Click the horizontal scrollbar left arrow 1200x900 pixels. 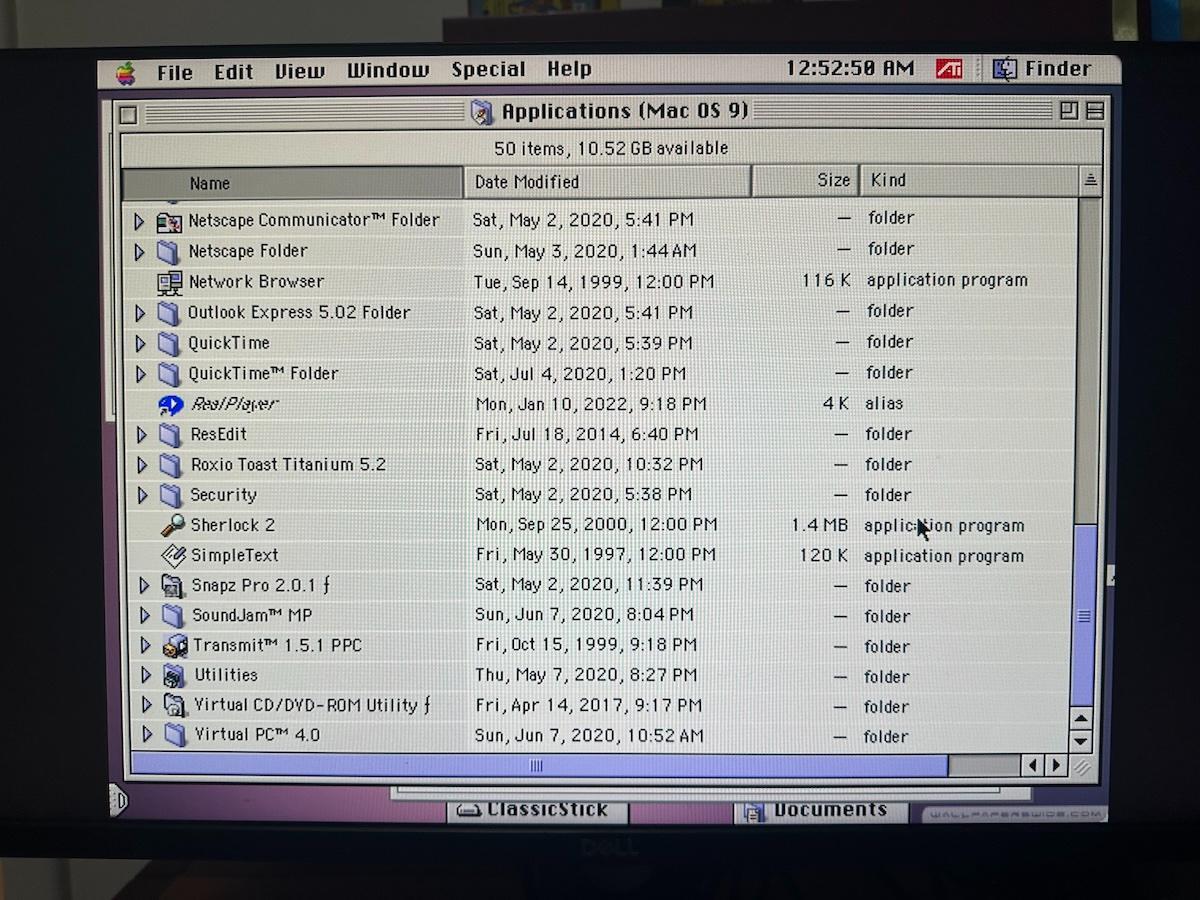point(1034,766)
